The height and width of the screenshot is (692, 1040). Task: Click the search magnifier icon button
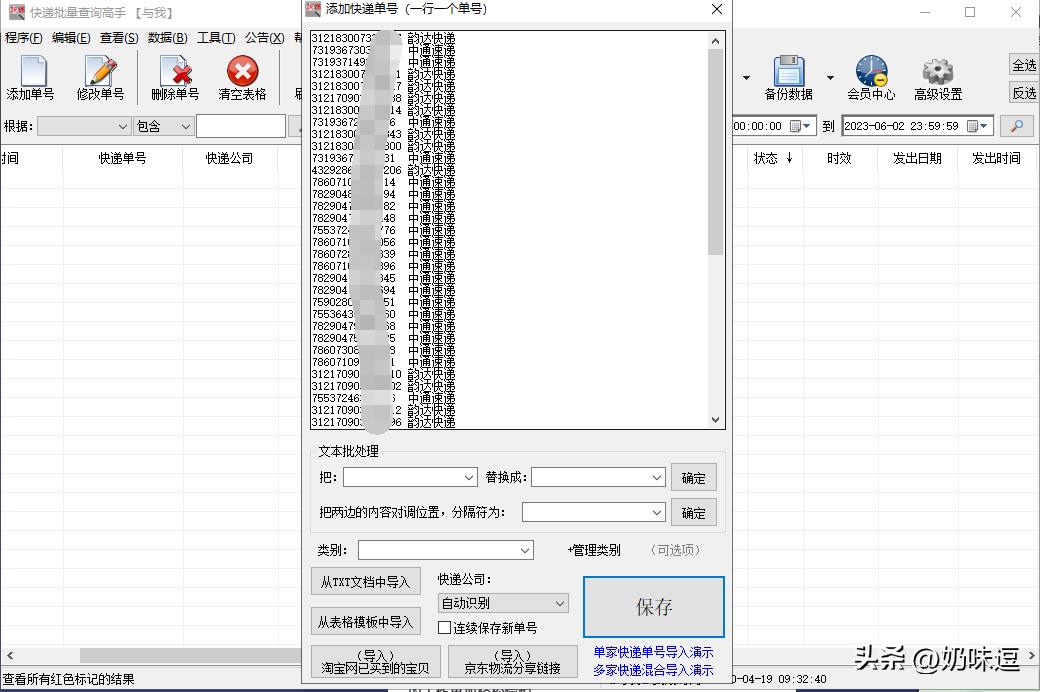coord(1017,126)
